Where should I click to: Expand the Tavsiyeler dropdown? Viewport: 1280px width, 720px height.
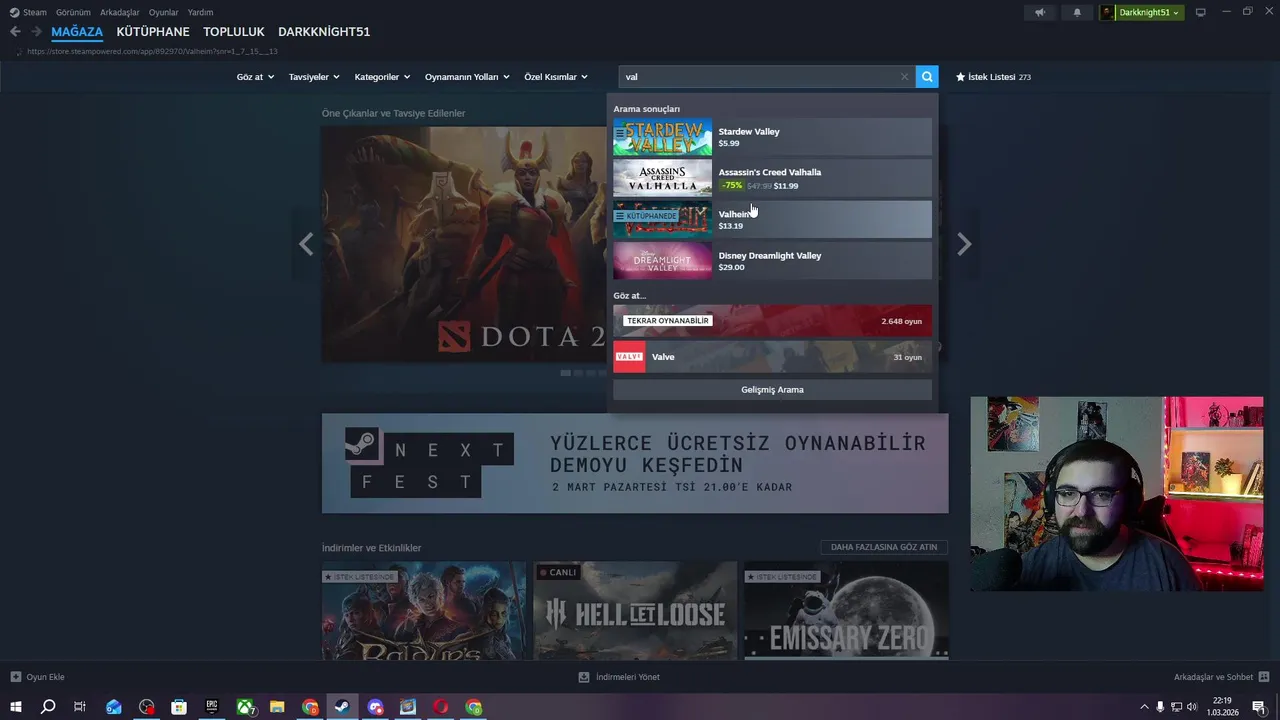pos(314,77)
